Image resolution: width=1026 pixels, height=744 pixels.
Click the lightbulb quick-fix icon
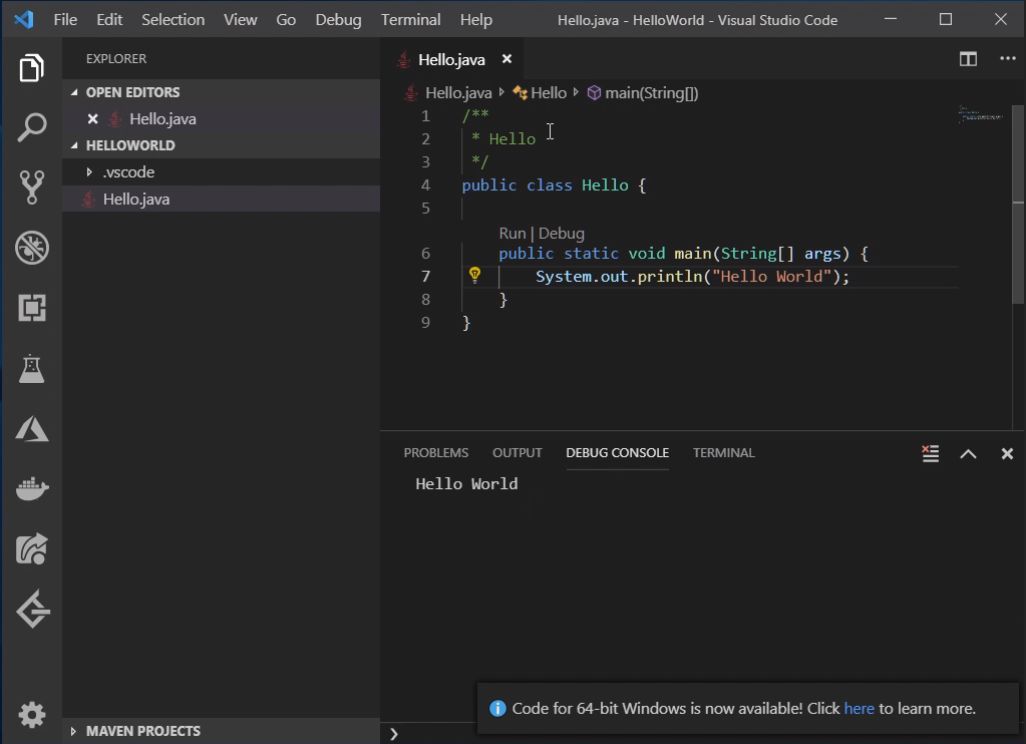475,276
